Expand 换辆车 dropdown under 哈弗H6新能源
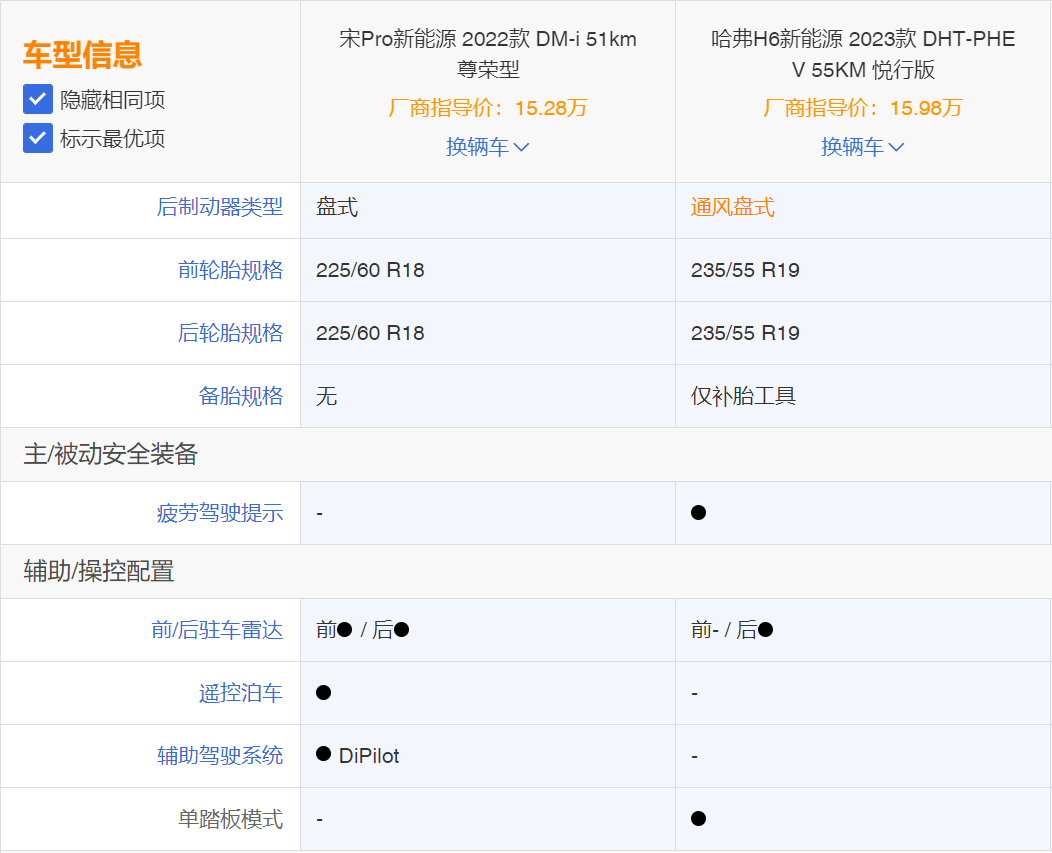 862,147
